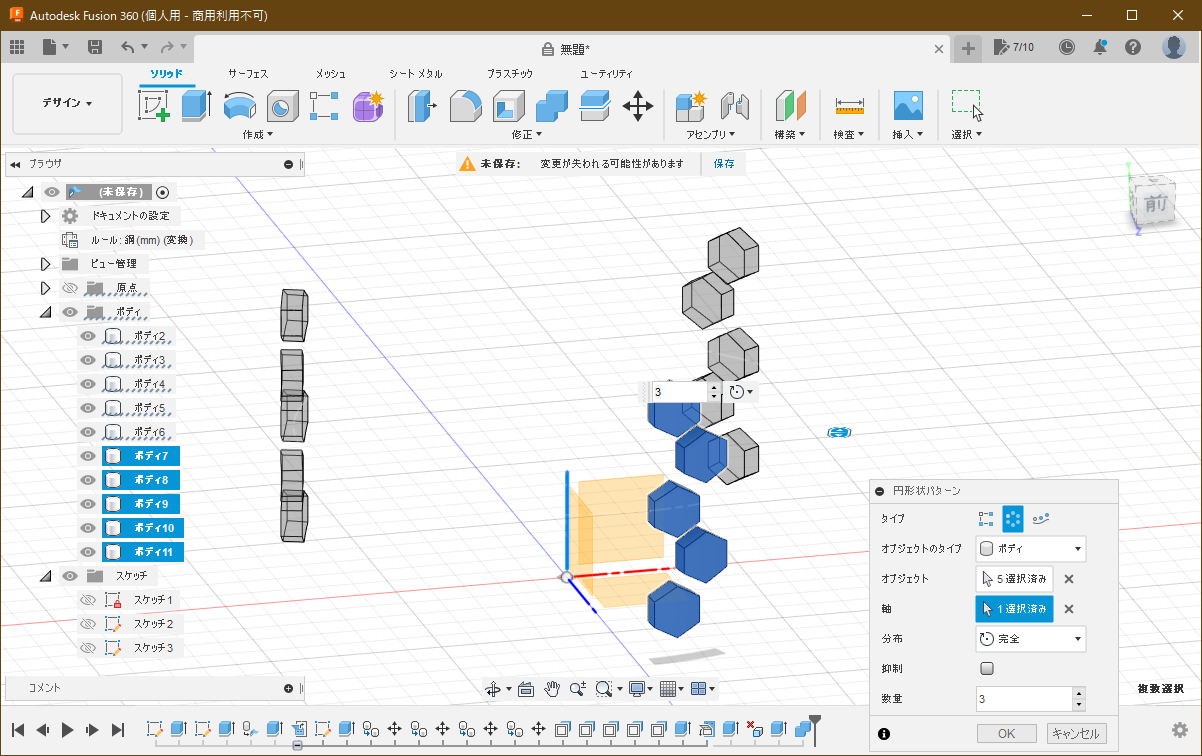
Task: Select the Insert image tool
Action: click(x=908, y=105)
